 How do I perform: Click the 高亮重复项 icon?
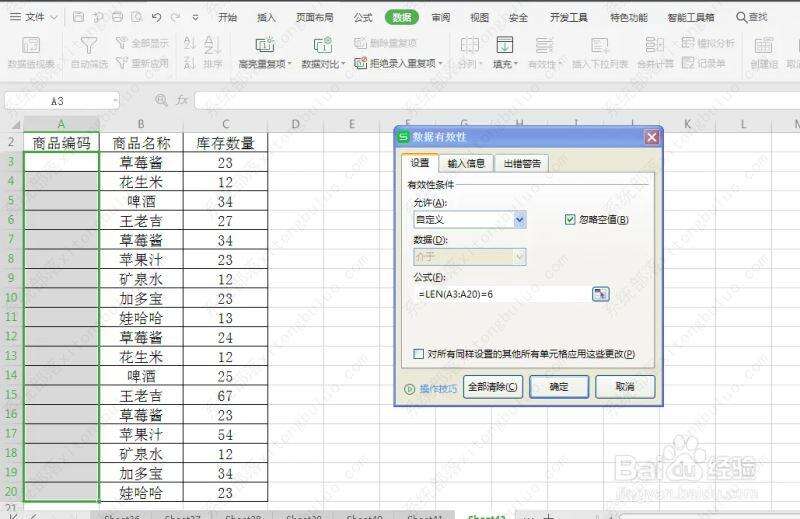tap(264, 45)
